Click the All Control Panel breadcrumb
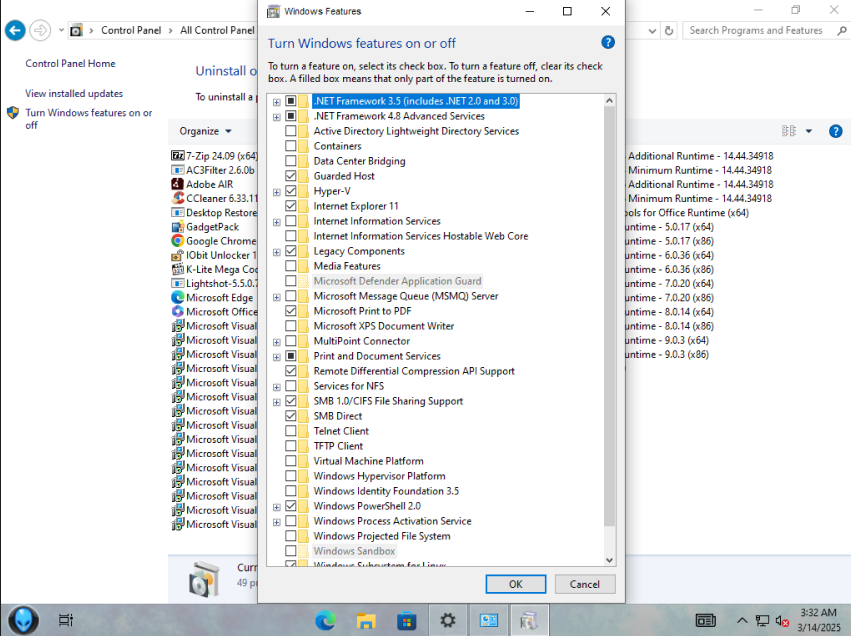This screenshot has height=636, width=851. pos(217,30)
